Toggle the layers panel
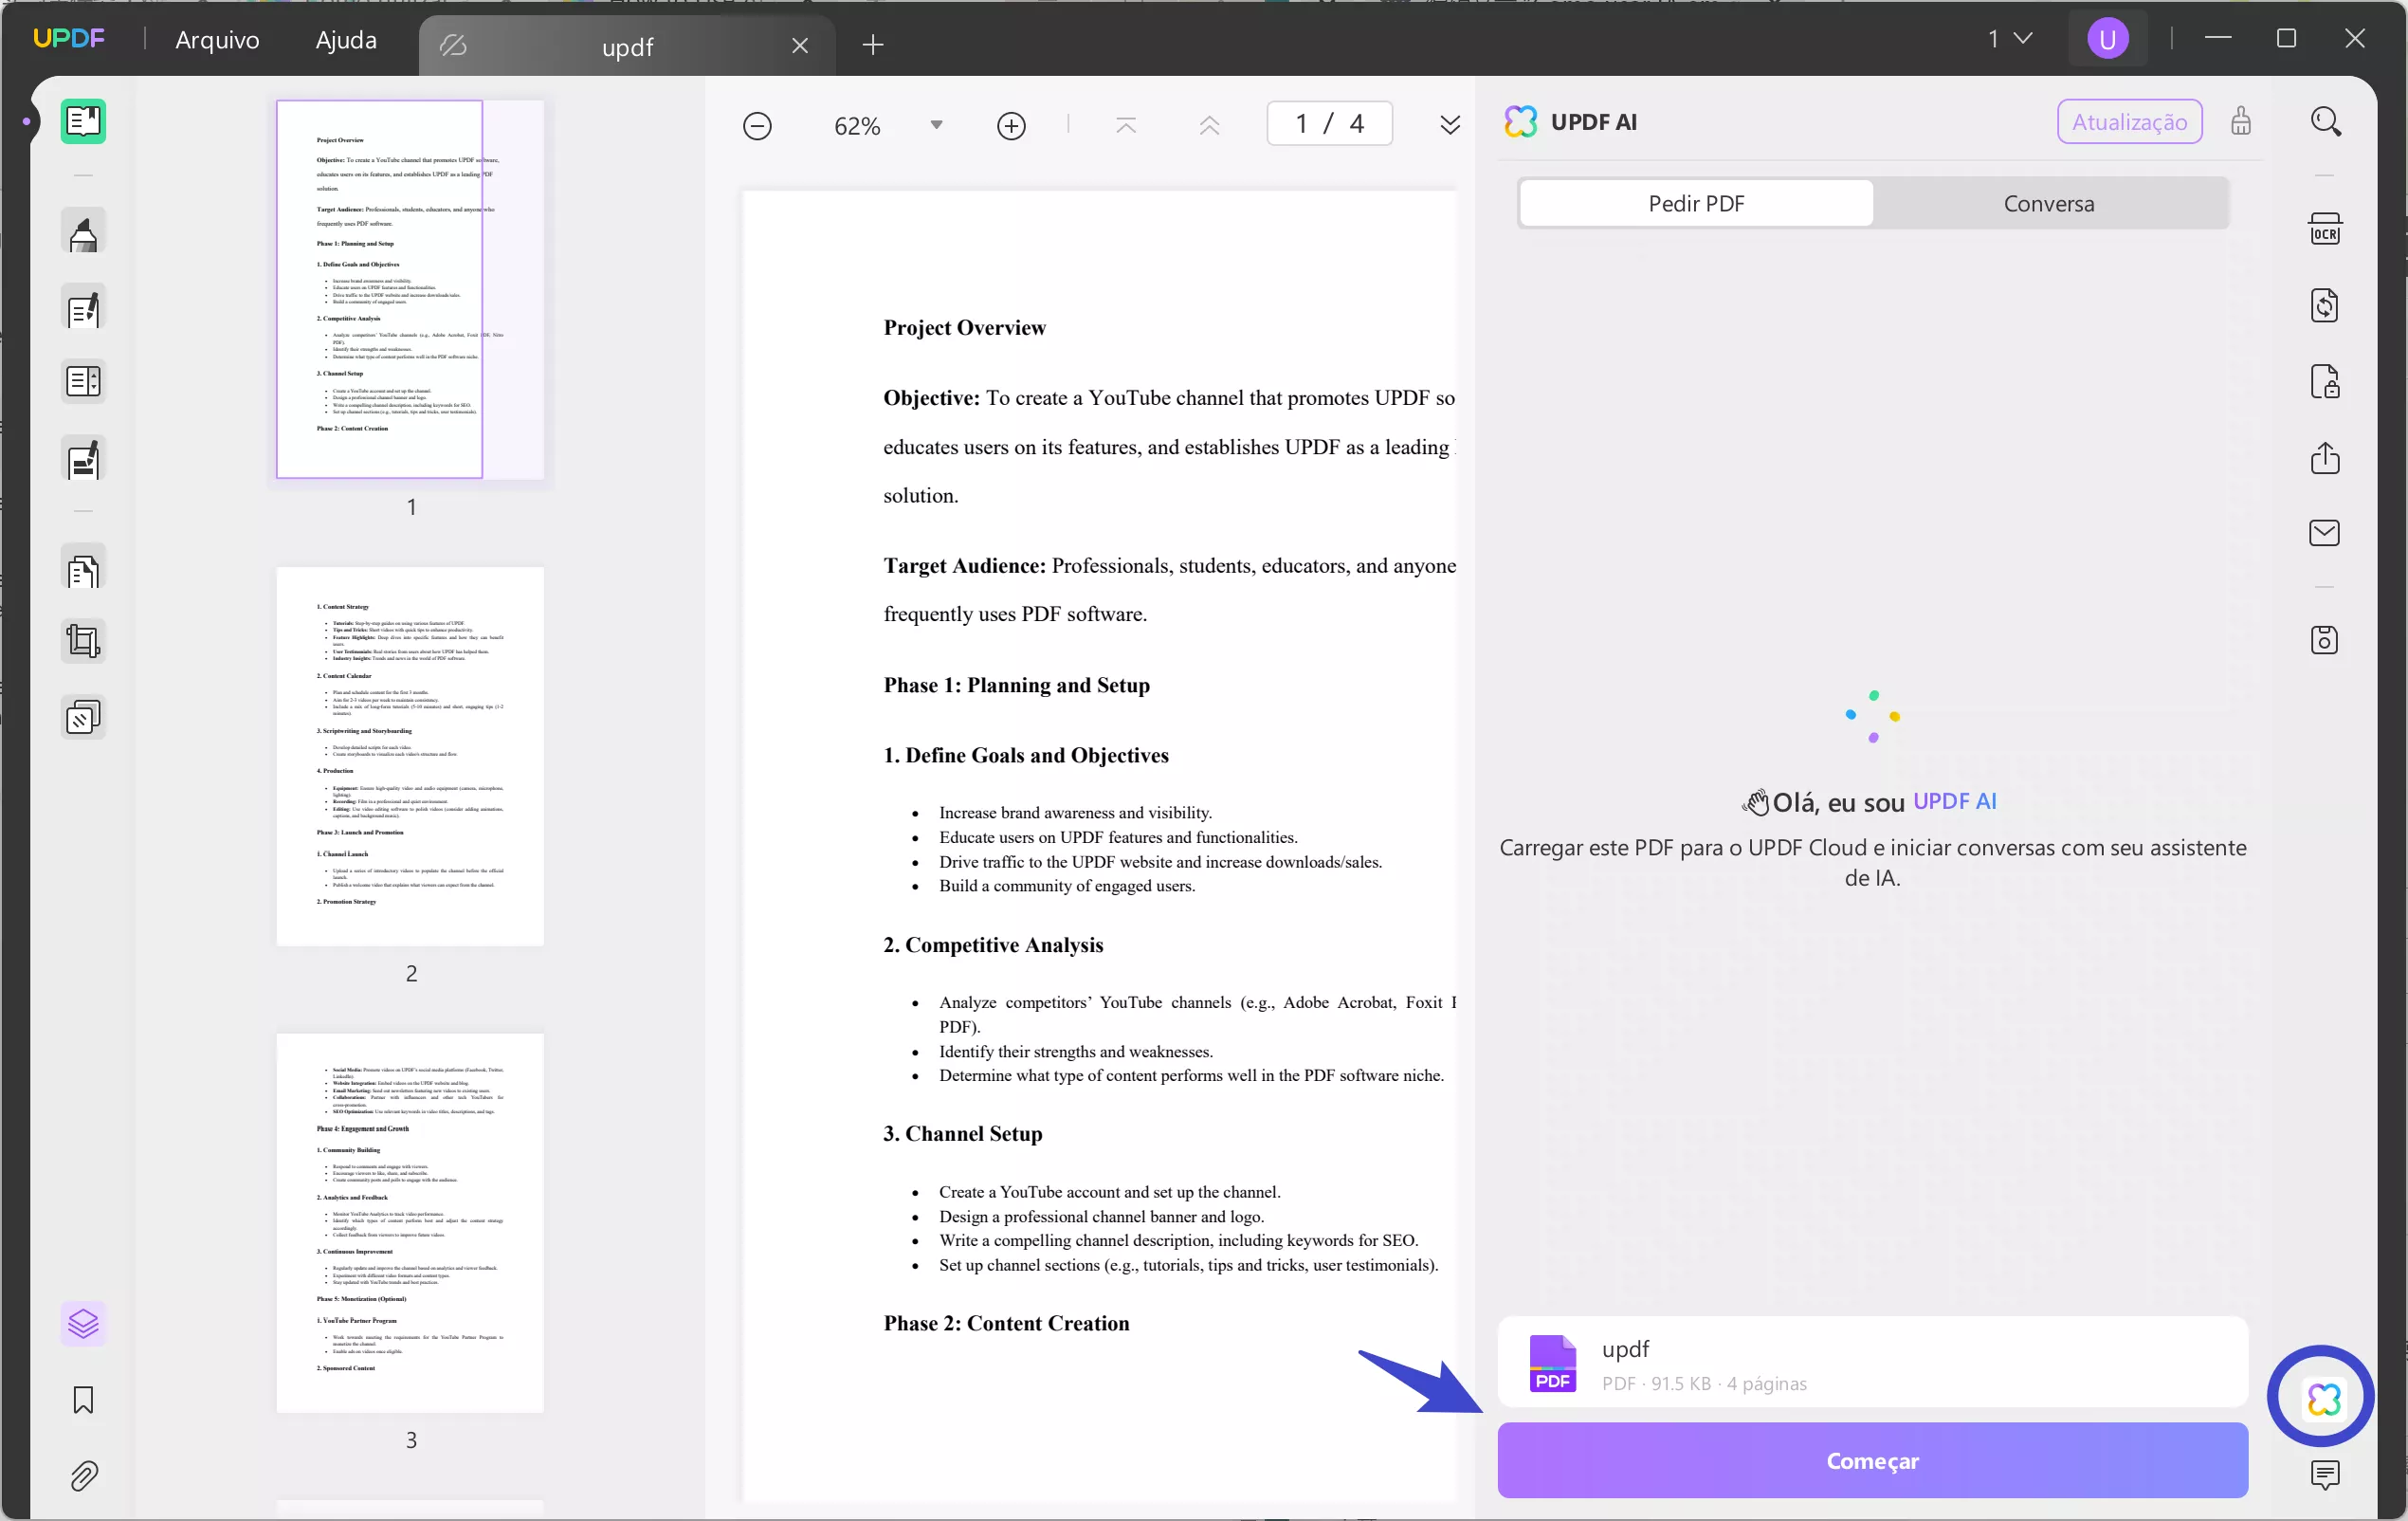Image resolution: width=2408 pixels, height=1521 pixels. tap(83, 1324)
